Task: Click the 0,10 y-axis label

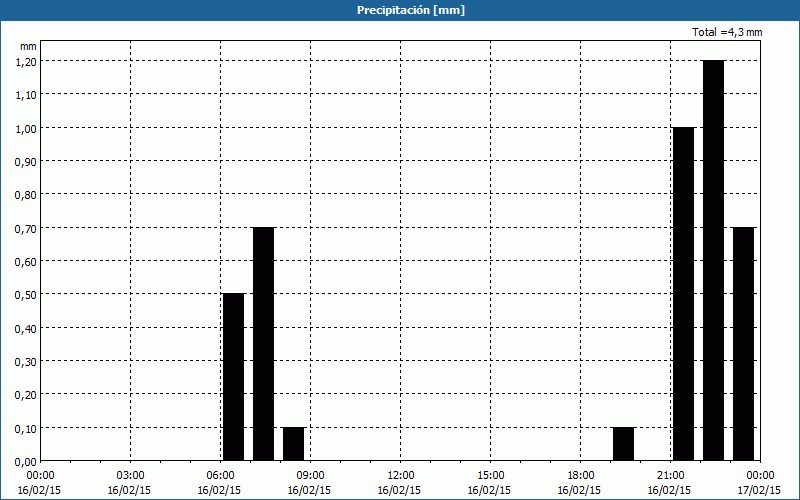Action: (26, 428)
